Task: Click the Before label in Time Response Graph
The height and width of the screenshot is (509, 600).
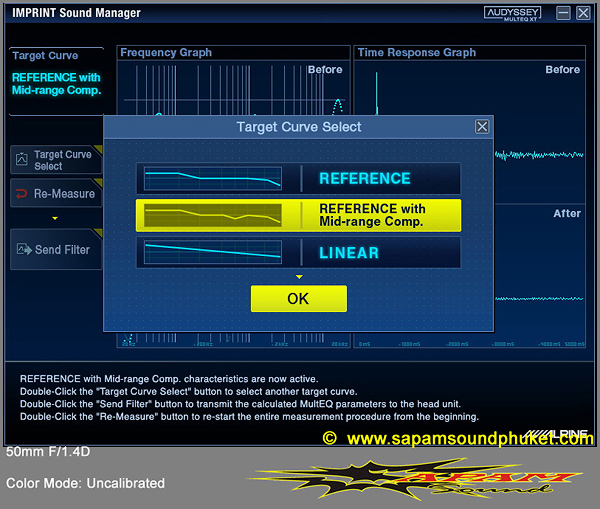Action: (x=562, y=70)
